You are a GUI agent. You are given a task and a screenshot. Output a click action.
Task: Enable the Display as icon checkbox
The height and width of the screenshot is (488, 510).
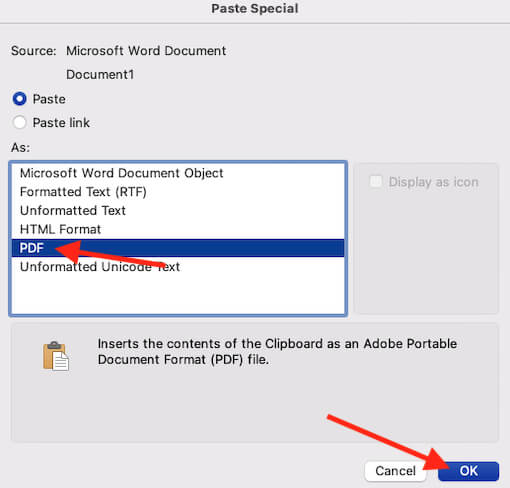pos(376,182)
